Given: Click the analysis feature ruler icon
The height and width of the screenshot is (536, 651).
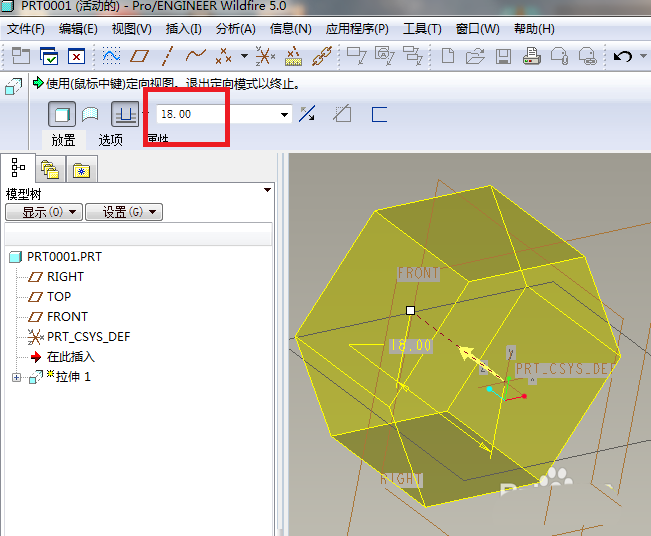Looking at the screenshot, I should [x=294, y=56].
